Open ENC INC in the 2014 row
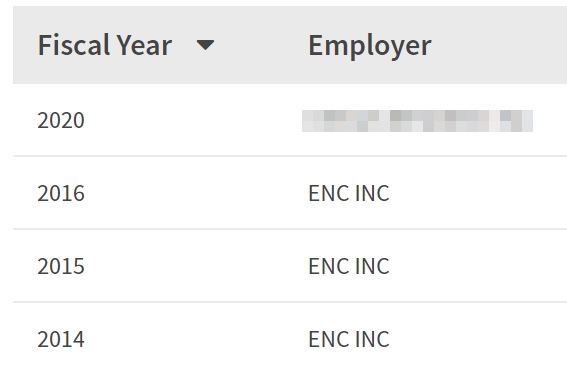 [x=349, y=339]
